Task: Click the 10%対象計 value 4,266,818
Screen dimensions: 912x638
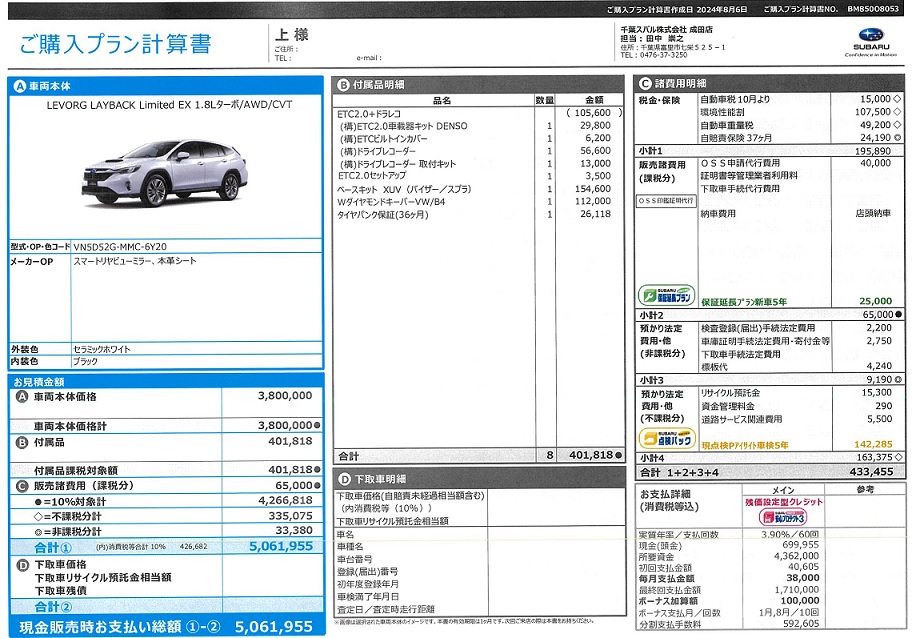Action: 285,501
